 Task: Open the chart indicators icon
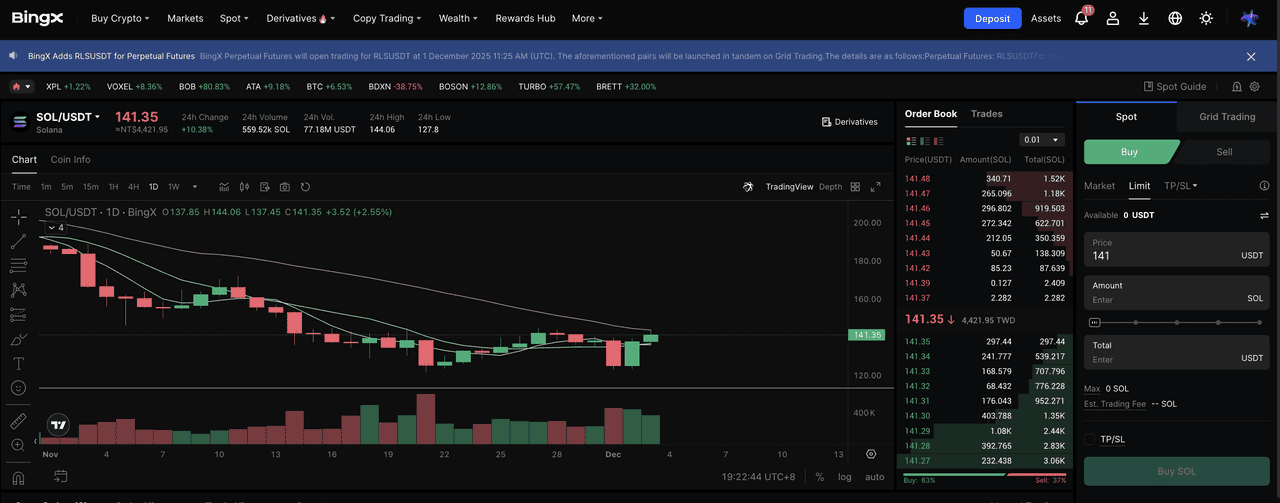(223, 187)
